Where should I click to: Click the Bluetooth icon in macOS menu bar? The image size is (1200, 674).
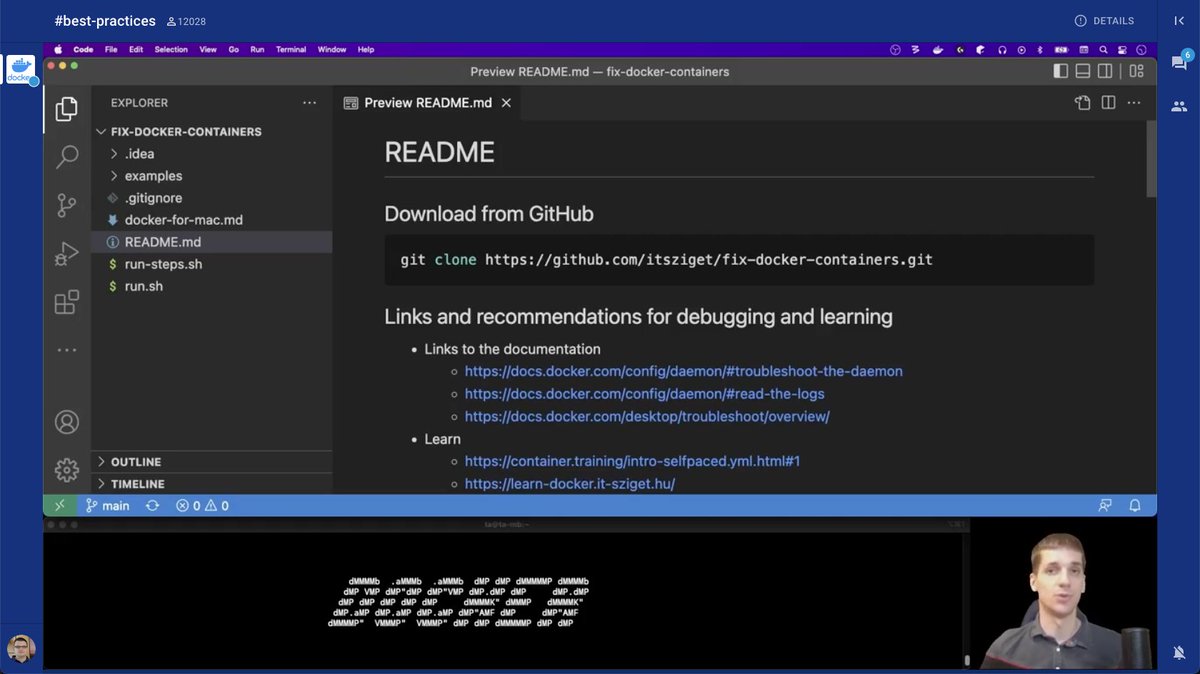pos(1039,49)
